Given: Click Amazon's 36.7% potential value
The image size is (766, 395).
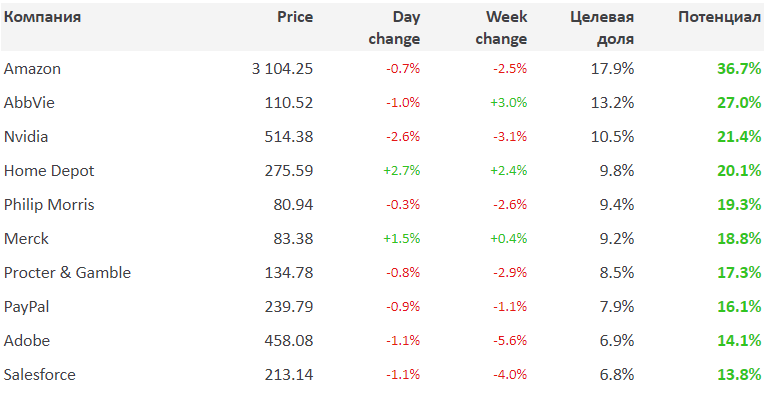Looking at the screenshot, I should [739, 69].
